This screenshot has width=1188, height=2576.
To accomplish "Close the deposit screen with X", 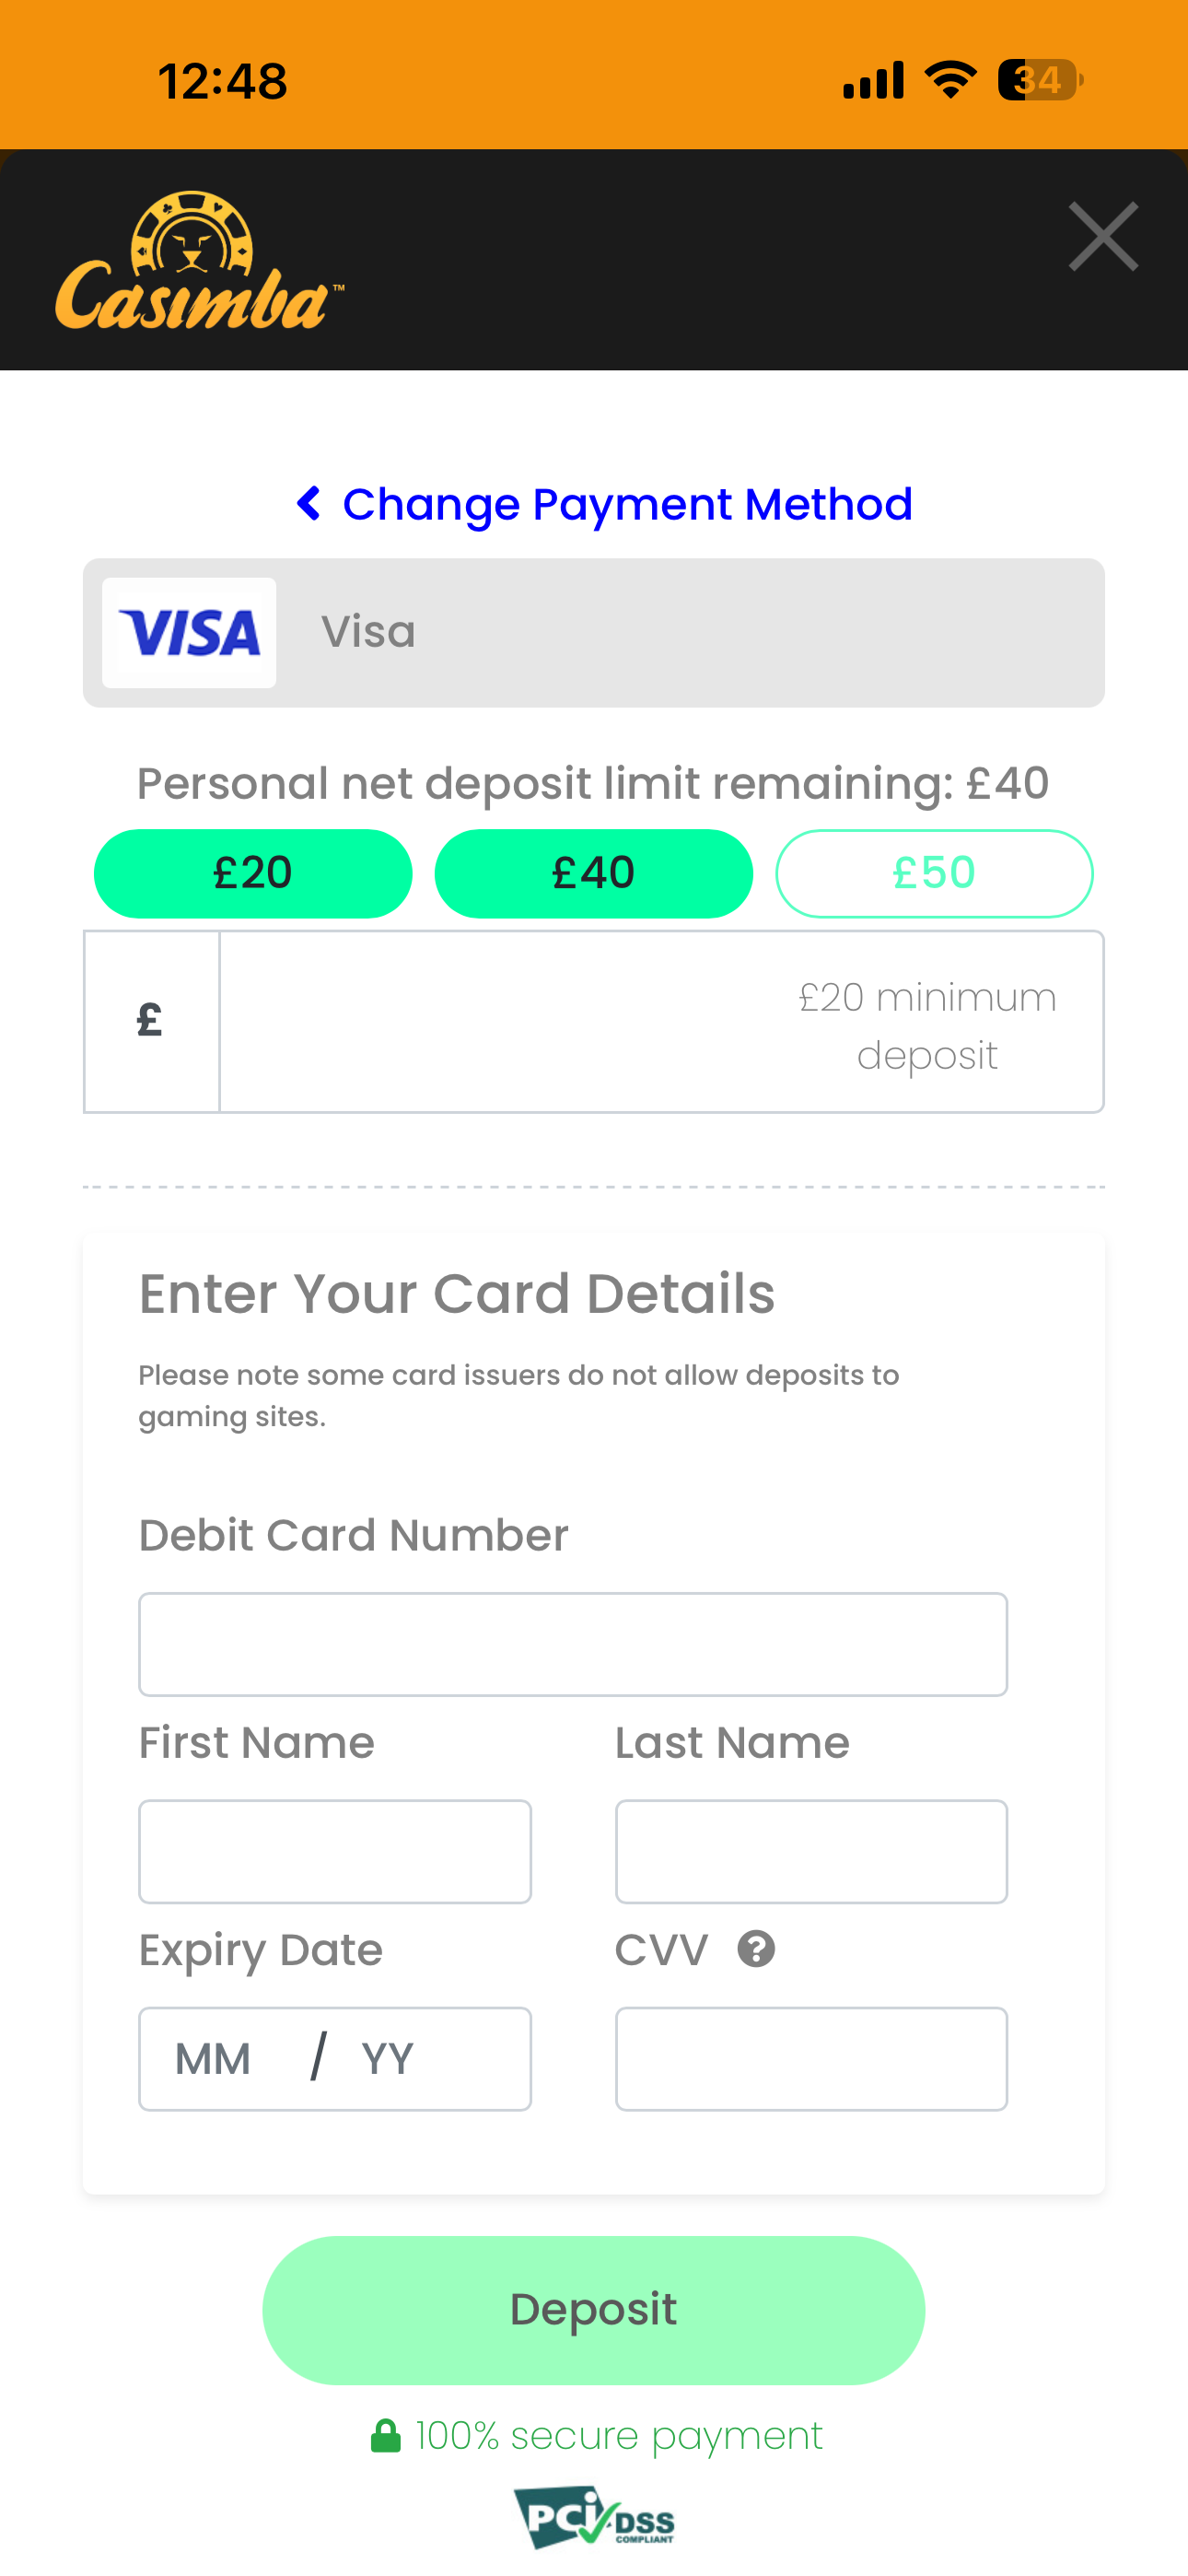I will [1102, 237].
